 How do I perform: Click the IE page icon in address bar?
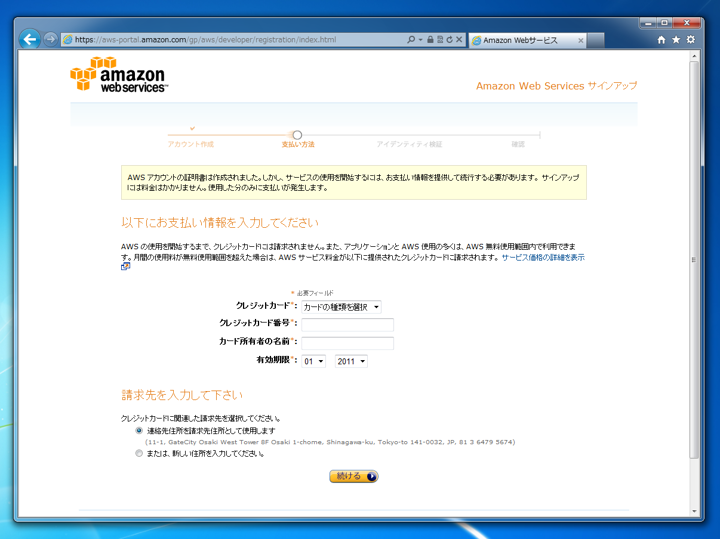[x=68, y=39]
